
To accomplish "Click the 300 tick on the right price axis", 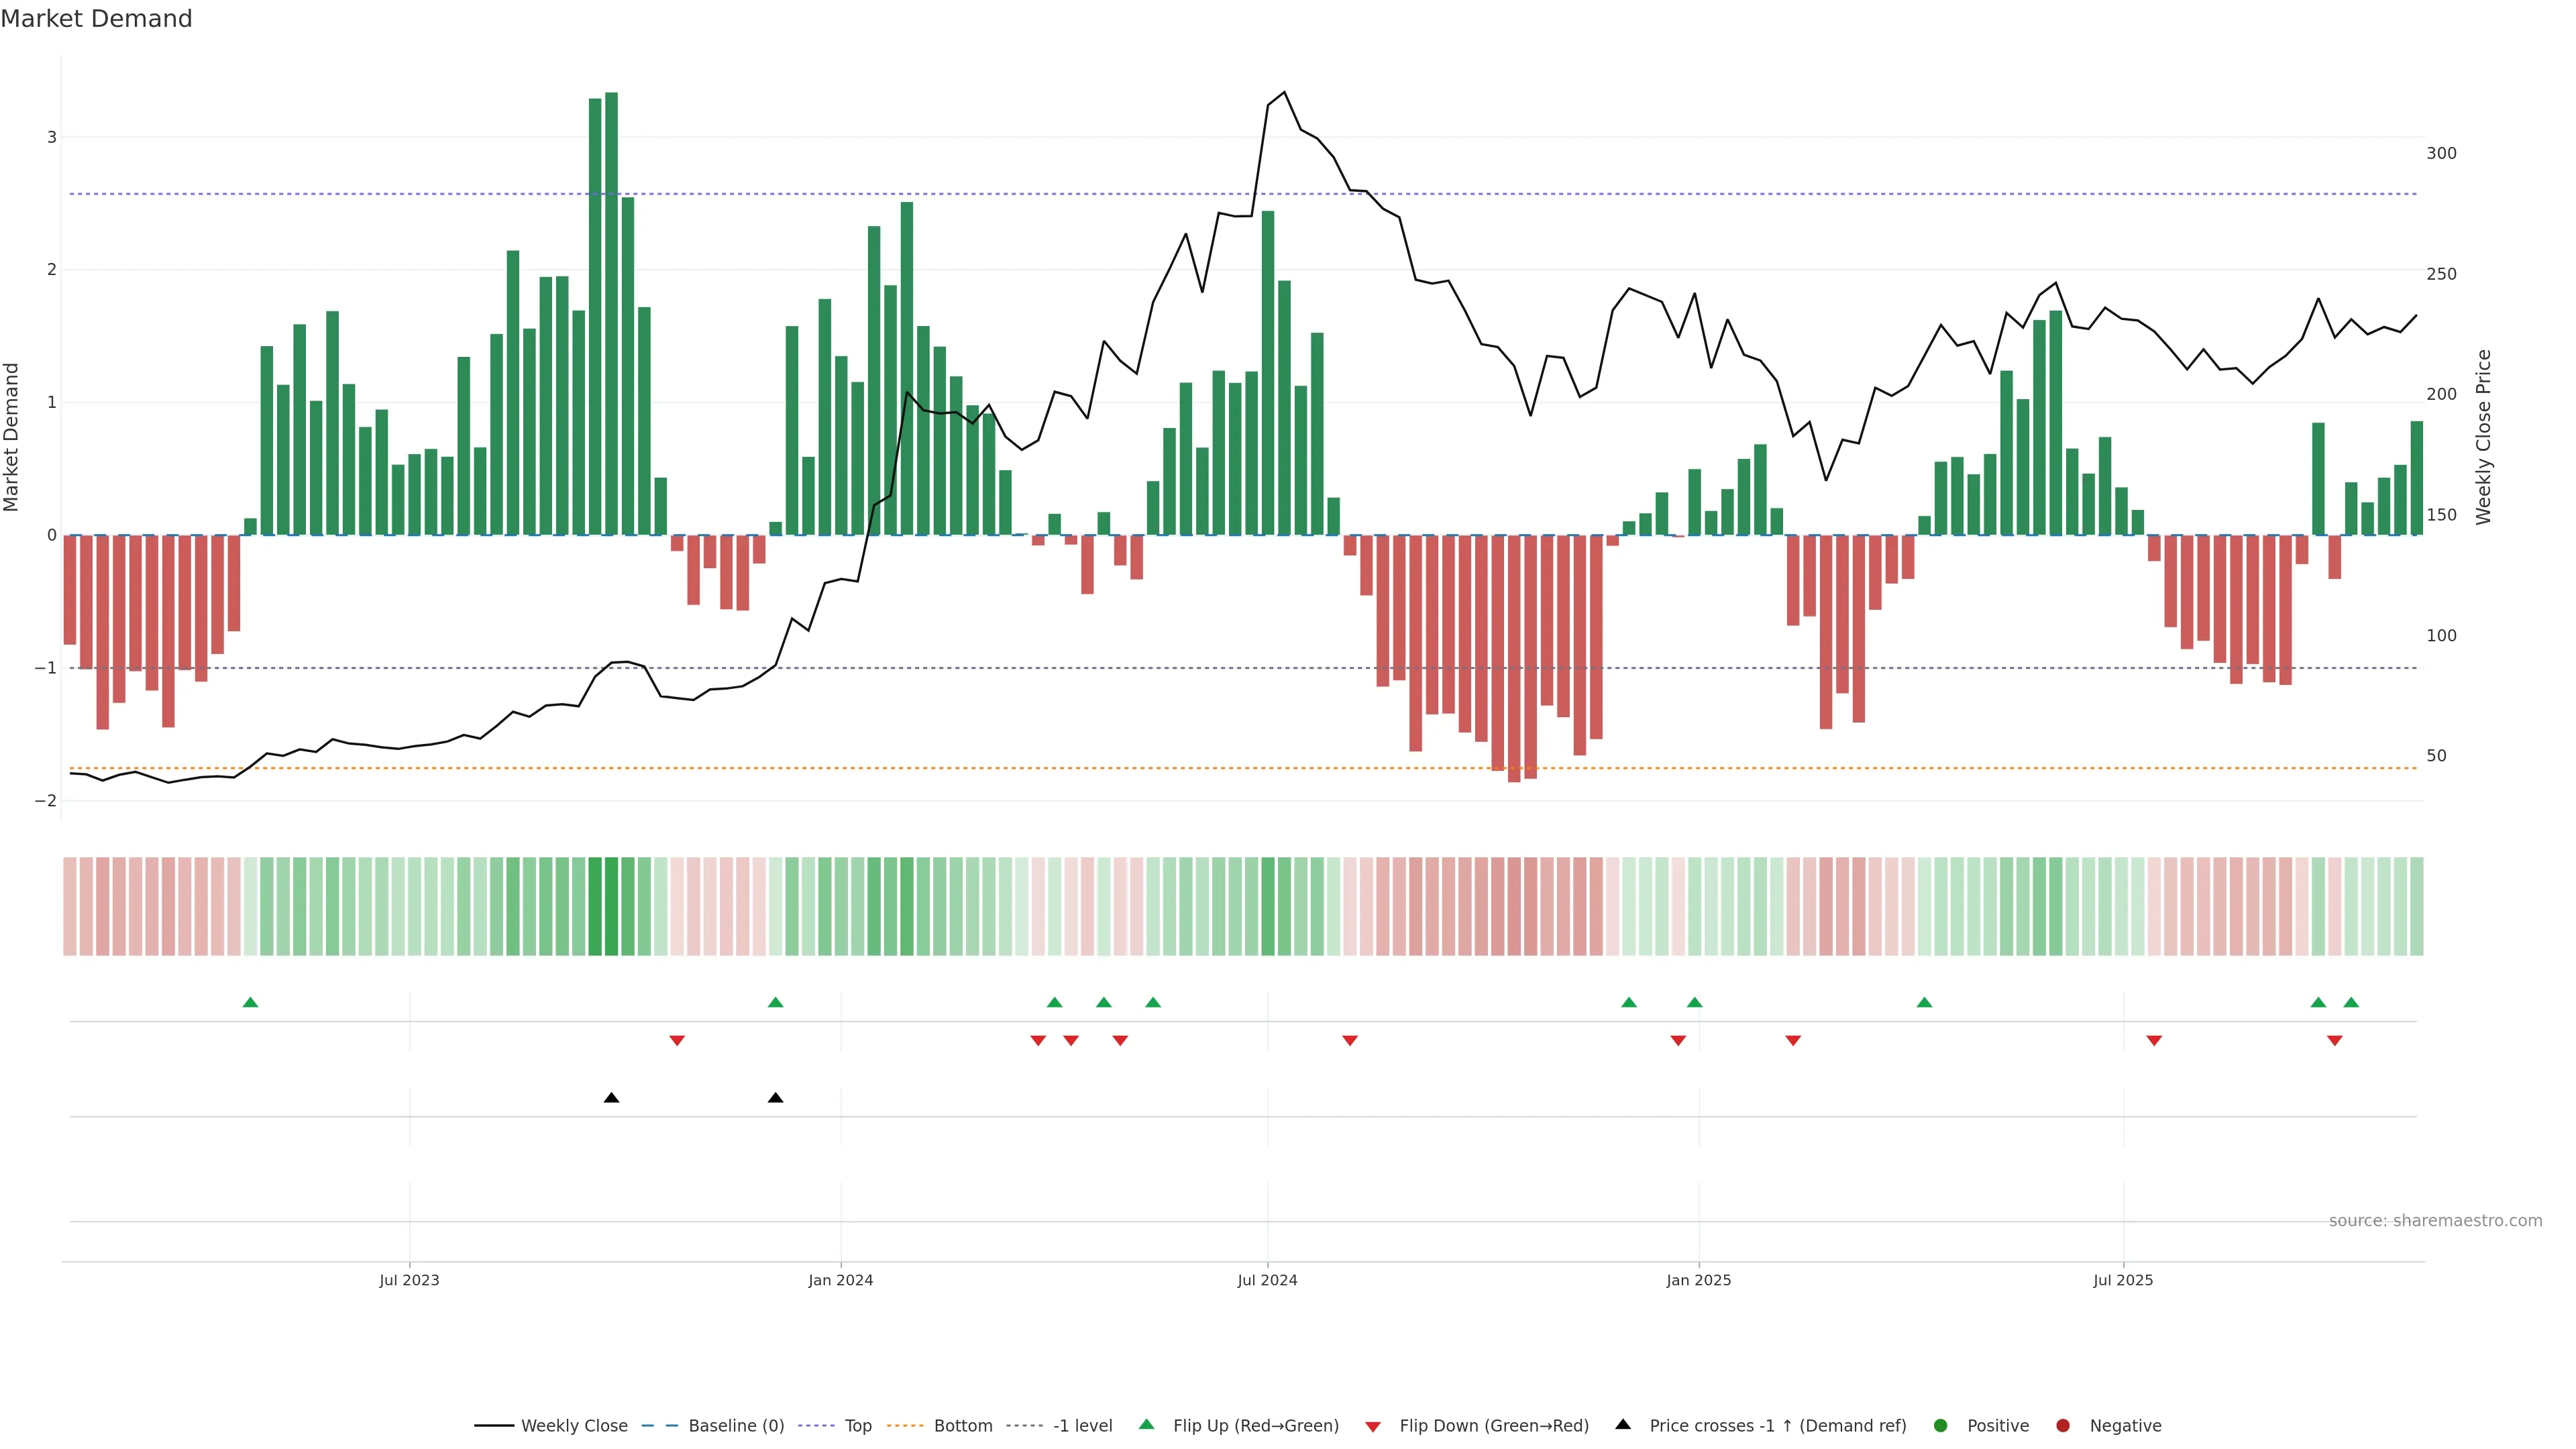I will 2441,153.
